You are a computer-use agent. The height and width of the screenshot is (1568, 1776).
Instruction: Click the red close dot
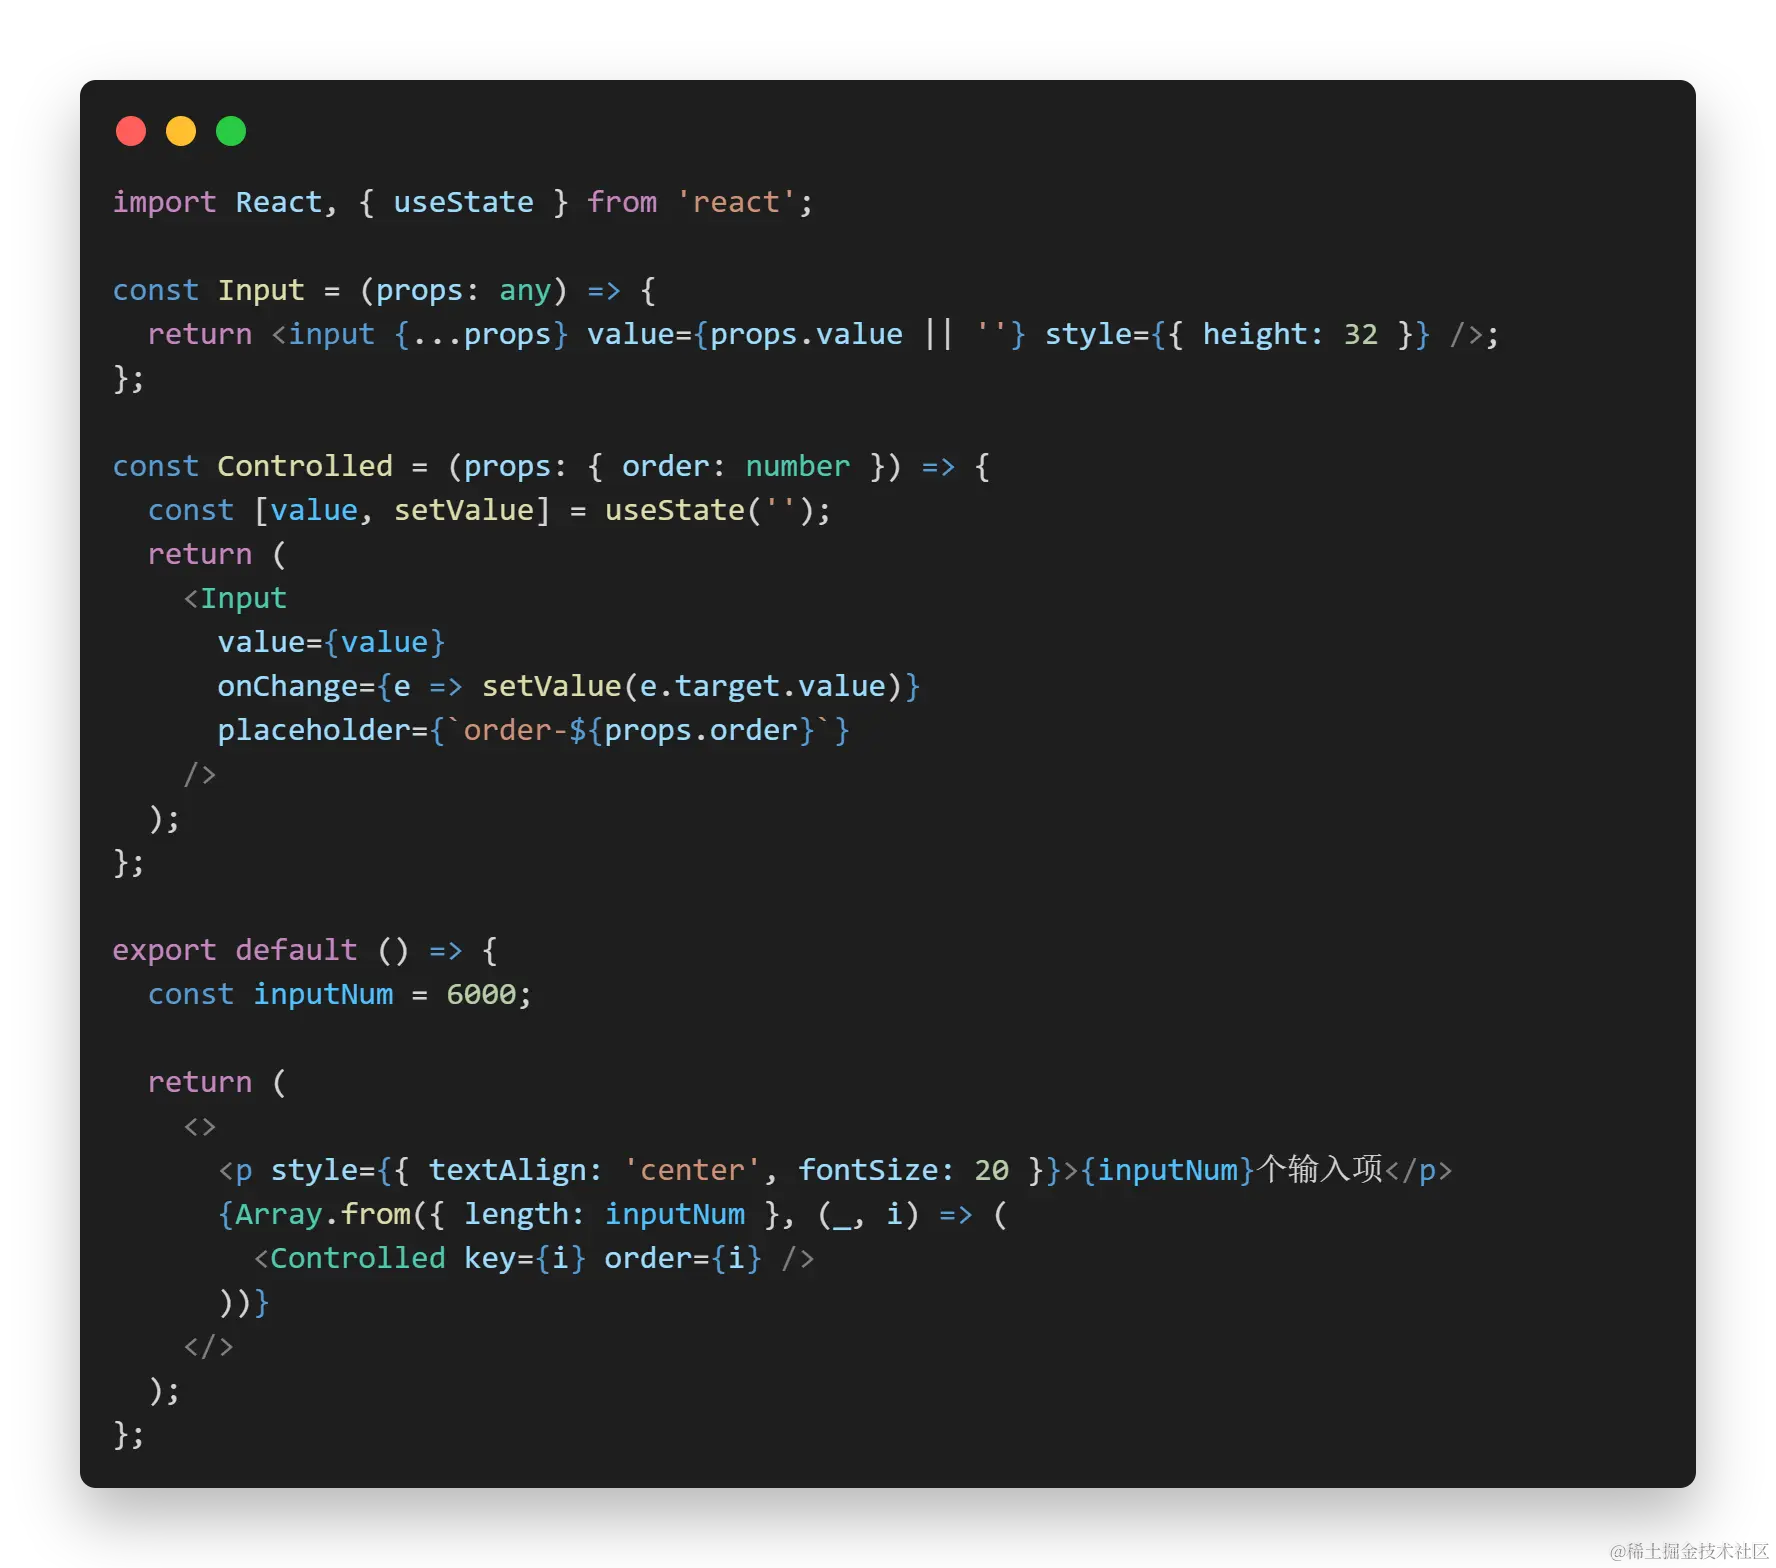click(x=131, y=131)
